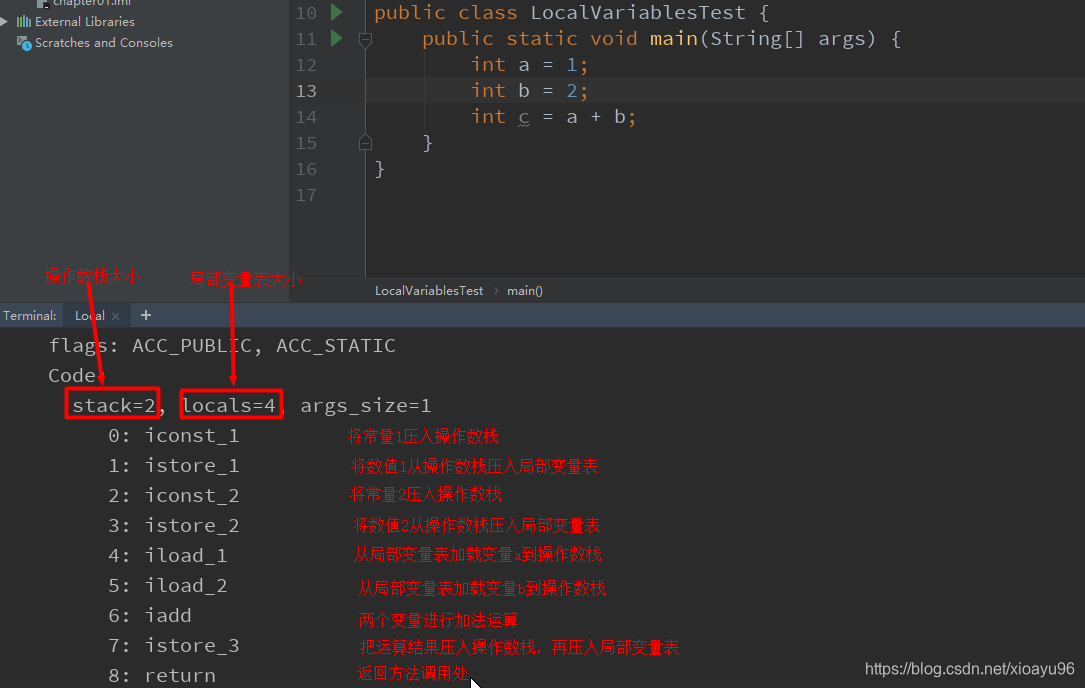Run LocalVariablesTest class from gutter line 10
This screenshot has height=688, width=1085.
click(x=336, y=12)
